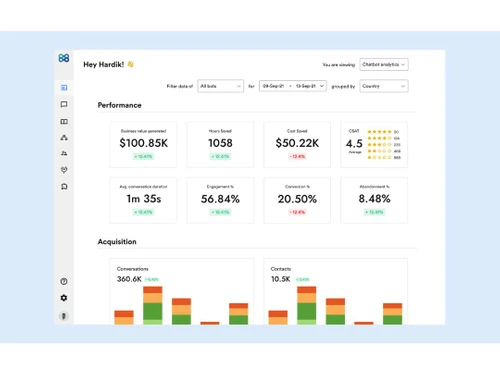Click the tallest bar in Conversations chart
This screenshot has height=375, width=500.
pyautogui.click(x=153, y=305)
